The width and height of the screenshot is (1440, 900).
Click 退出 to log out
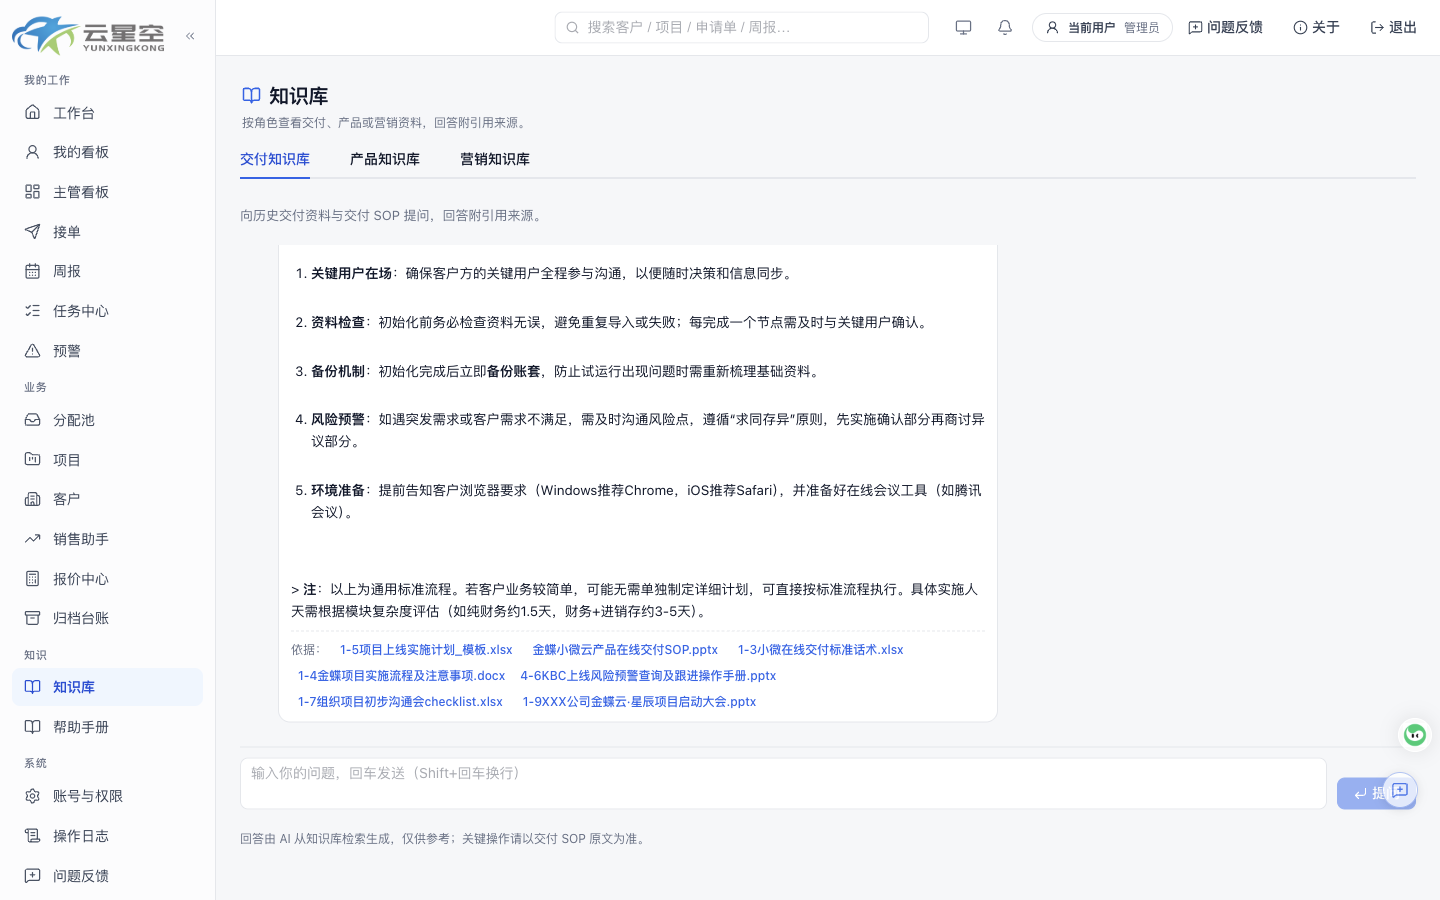[x=1393, y=28]
